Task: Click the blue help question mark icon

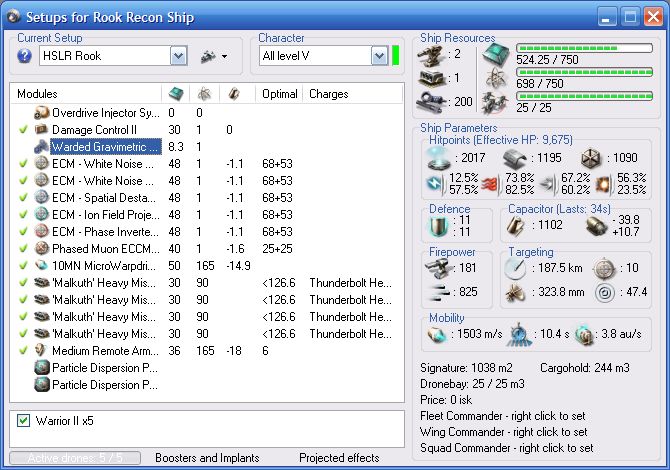Action: click(24, 56)
